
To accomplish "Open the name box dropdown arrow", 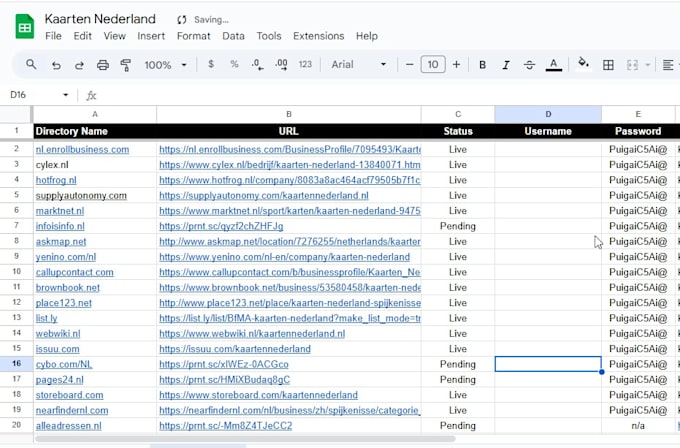I will (x=65, y=95).
